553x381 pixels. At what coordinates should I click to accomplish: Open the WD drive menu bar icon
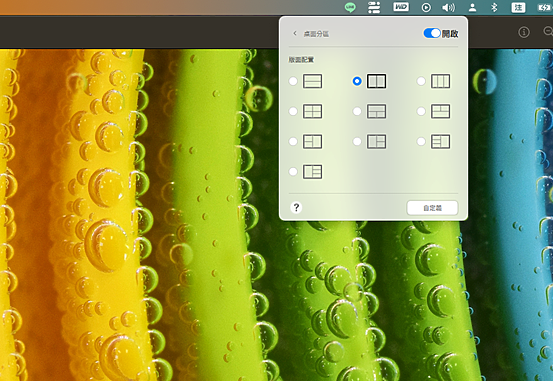click(x=401, y=7)
